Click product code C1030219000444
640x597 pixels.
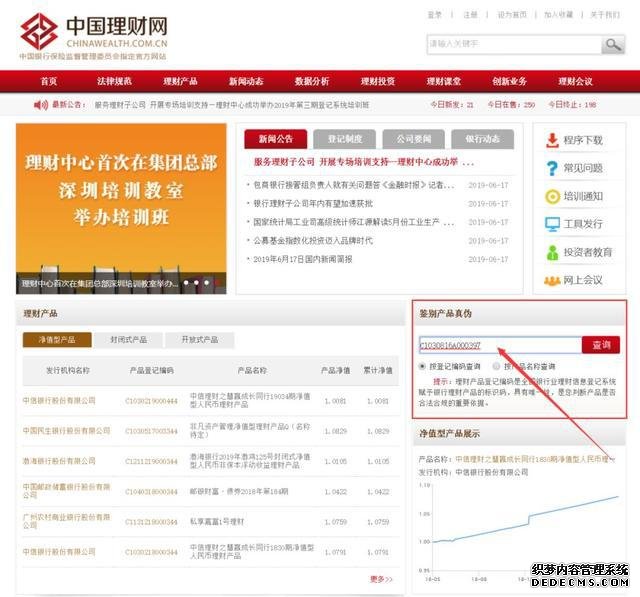pyautogui.click(x=151, y=401)
